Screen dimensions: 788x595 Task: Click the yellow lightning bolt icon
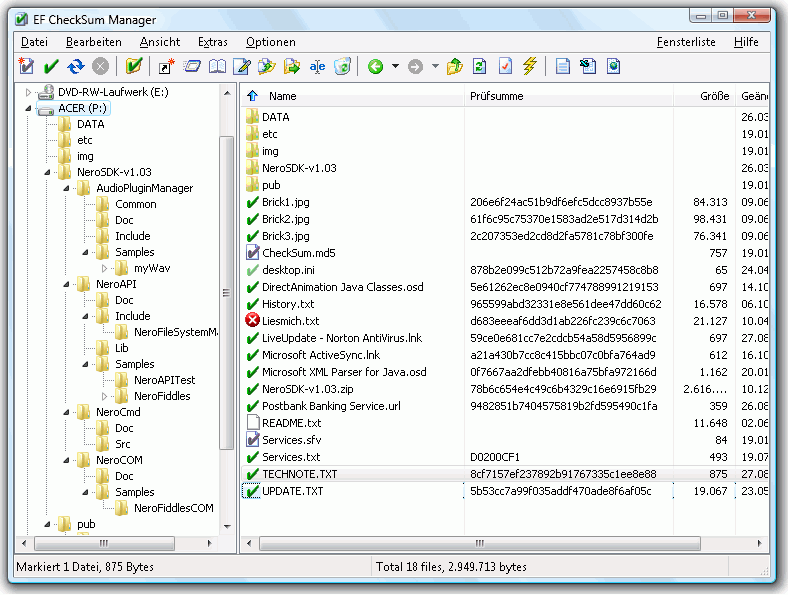tap(530, 66)
